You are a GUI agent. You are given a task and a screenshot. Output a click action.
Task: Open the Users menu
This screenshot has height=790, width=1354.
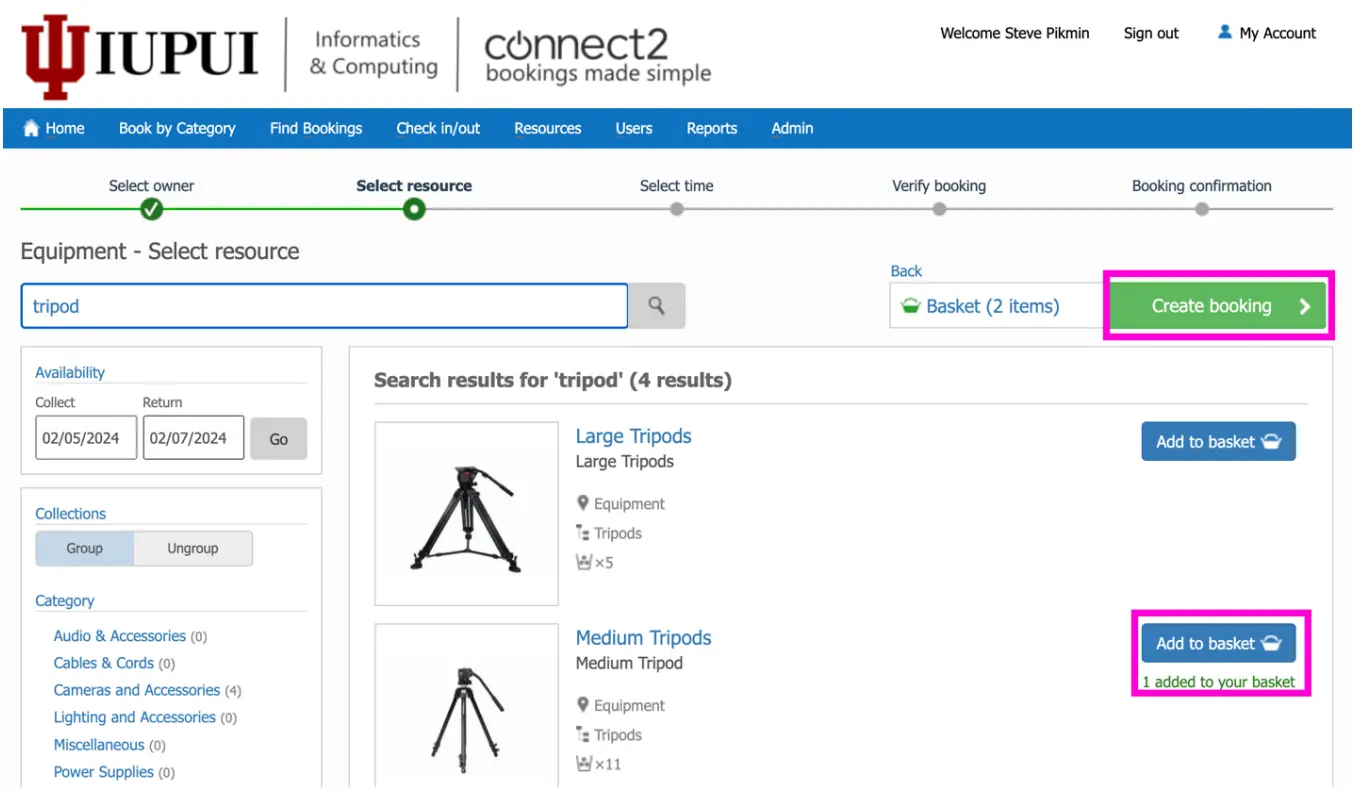pyautogui.click(x=634, y=128)
